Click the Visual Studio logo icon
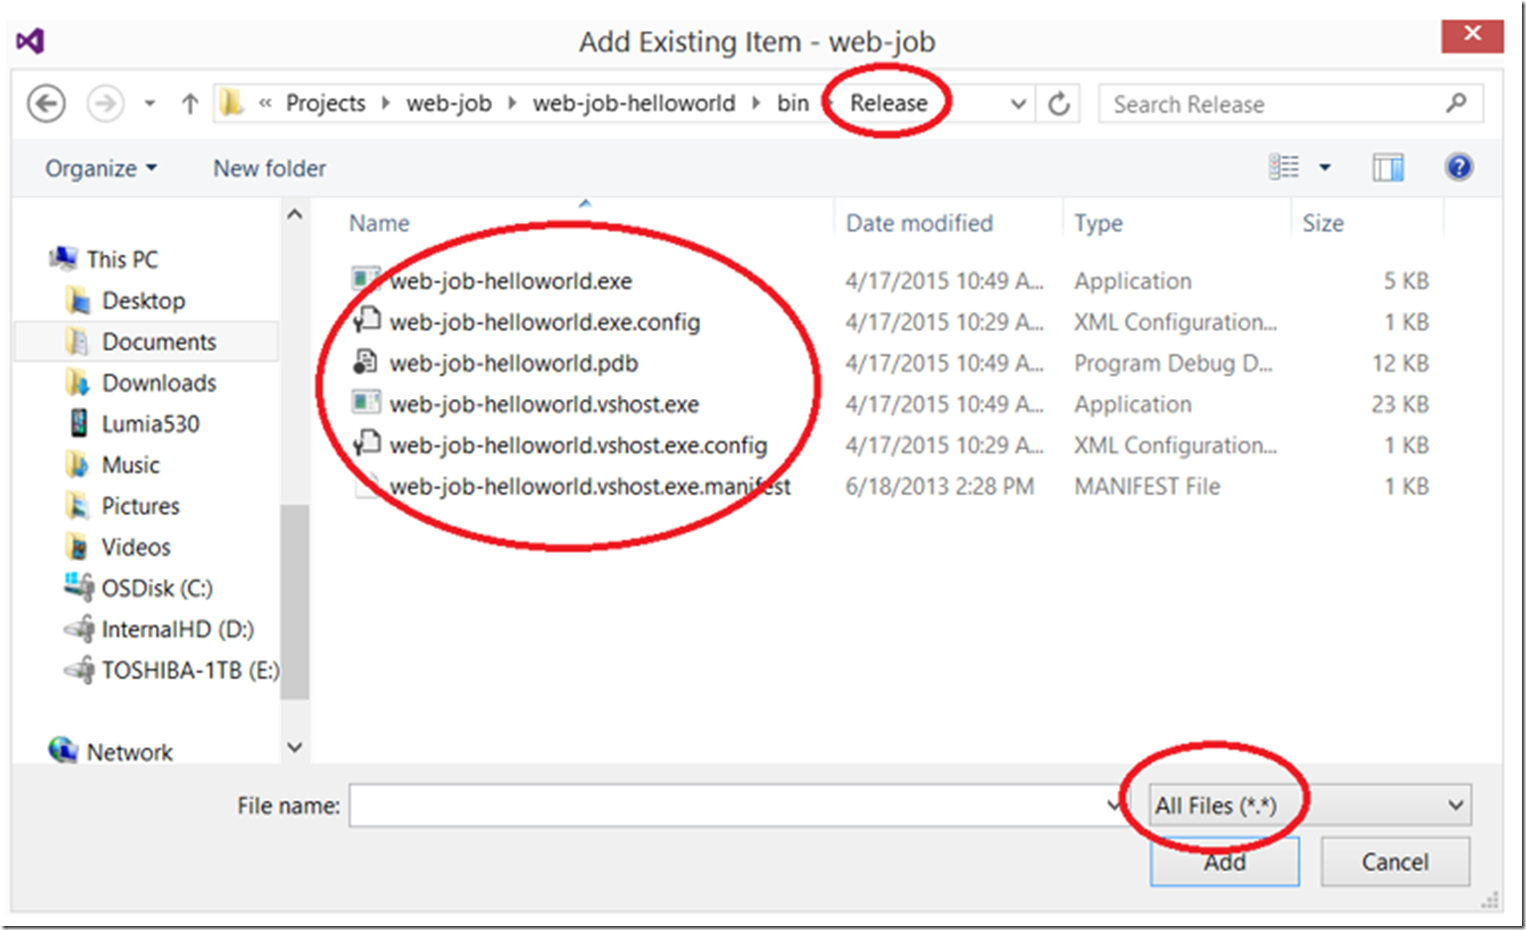Image resolution: width=1526 pixels, height=930 pixels. (30, 41)
